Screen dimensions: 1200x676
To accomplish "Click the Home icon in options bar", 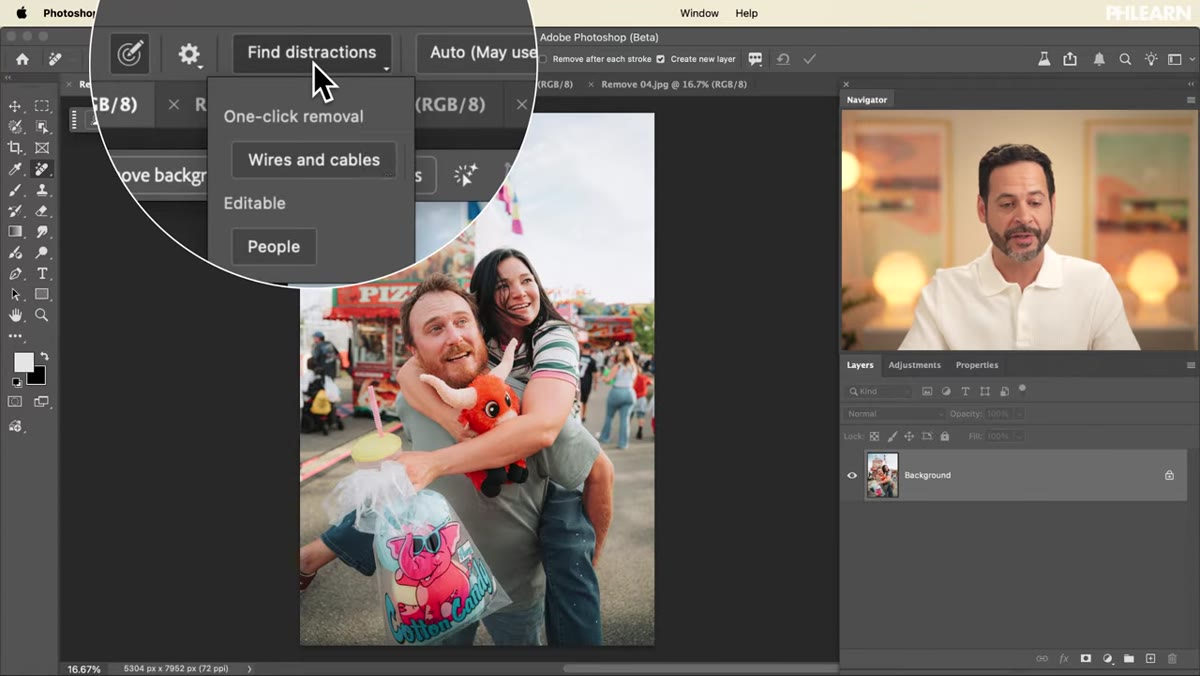I will (x=22, y=59).
